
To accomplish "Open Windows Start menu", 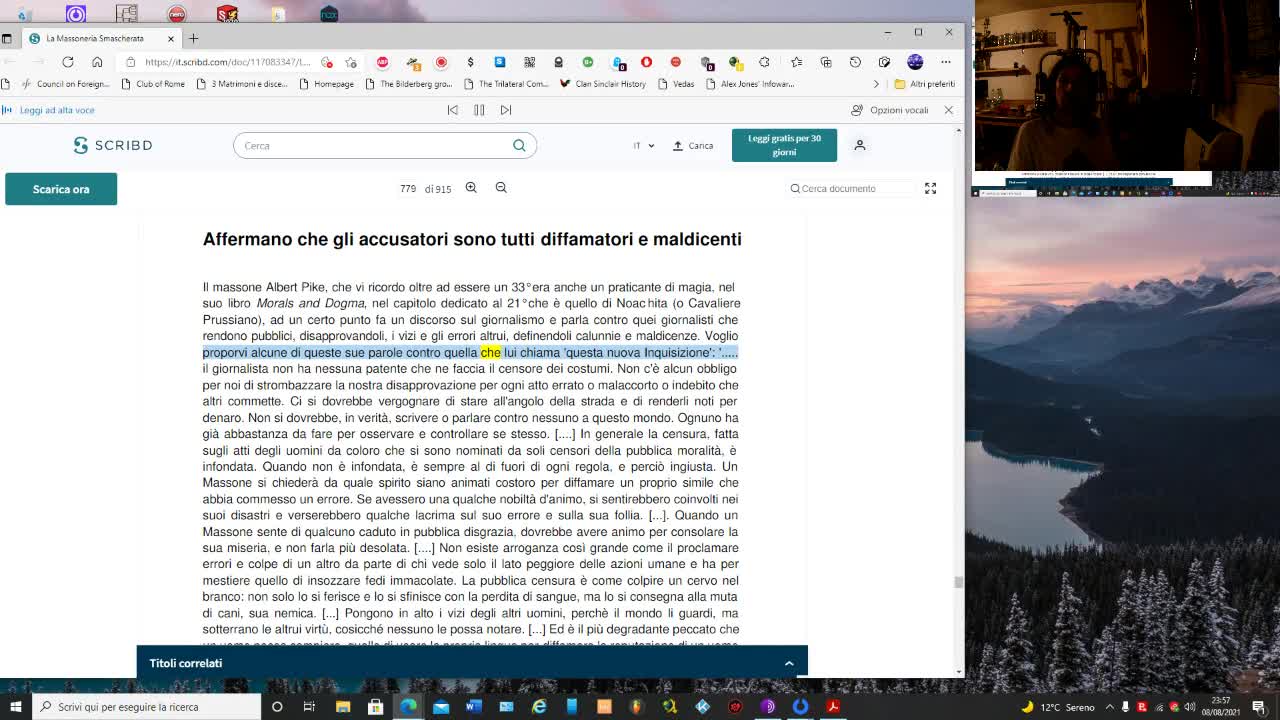I will point(15,707).
